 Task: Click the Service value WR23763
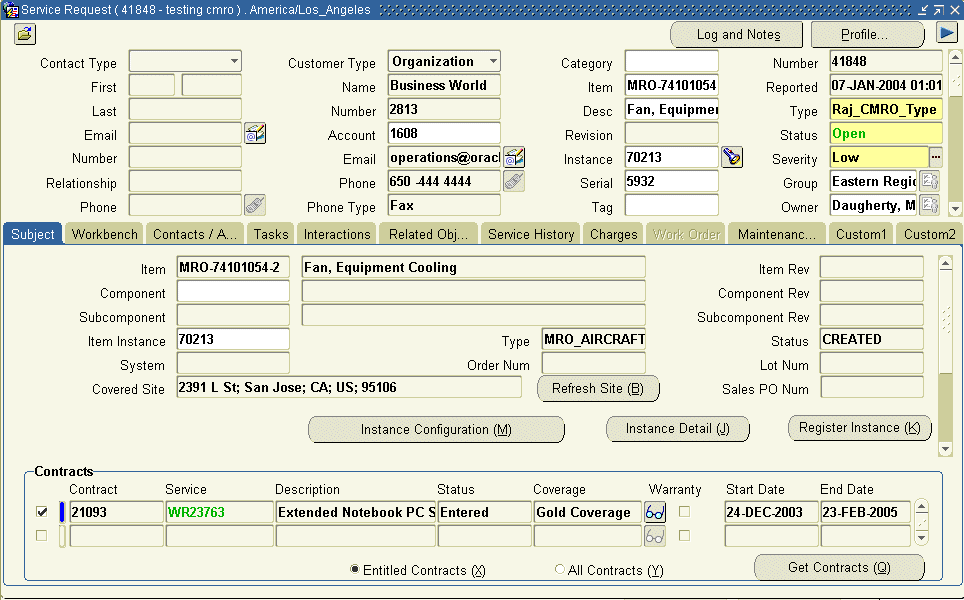(219, 512)
